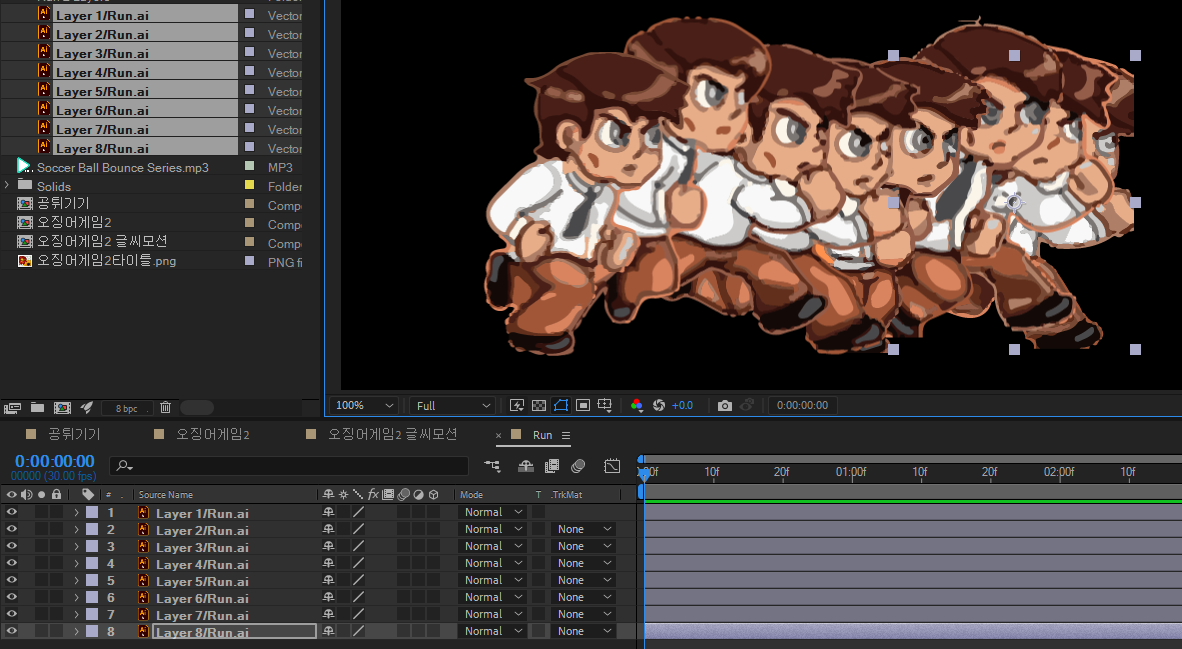
Task: Open grid and guide options icon
Action: point(605,406)
